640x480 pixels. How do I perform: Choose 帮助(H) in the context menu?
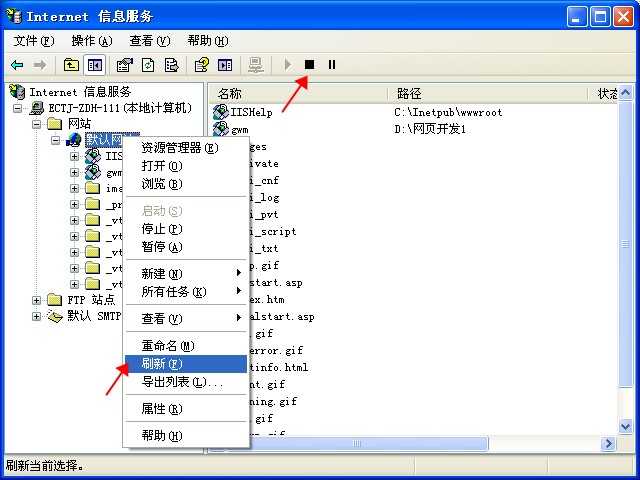tap(186, 436)
